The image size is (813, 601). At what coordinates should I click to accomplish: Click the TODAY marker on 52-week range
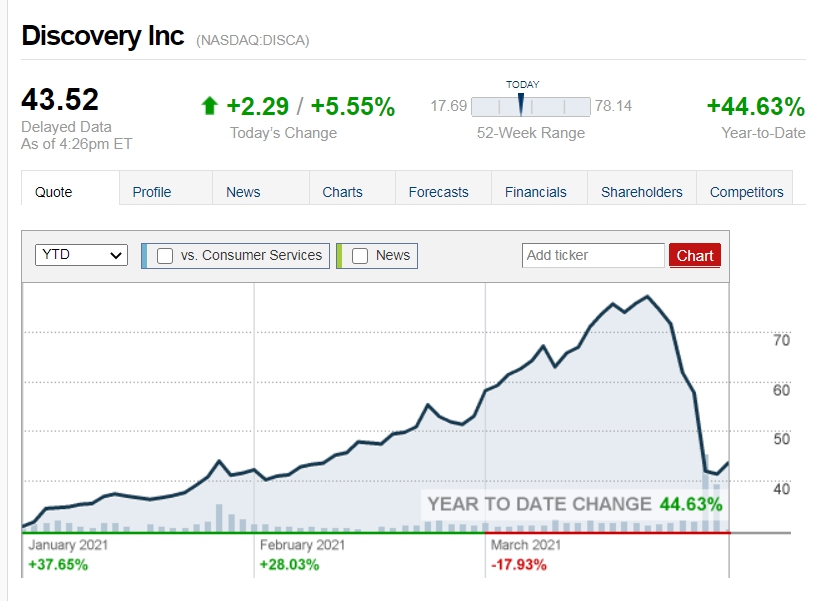521,104
